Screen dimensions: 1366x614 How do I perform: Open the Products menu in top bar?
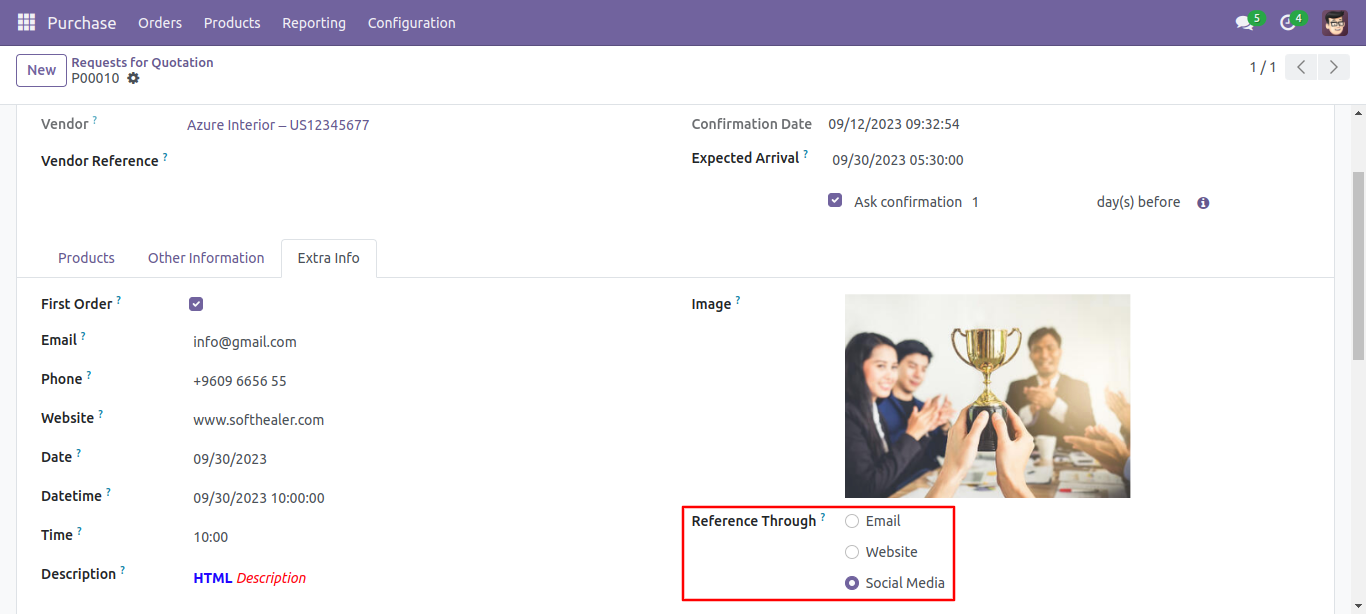point(232,22)
